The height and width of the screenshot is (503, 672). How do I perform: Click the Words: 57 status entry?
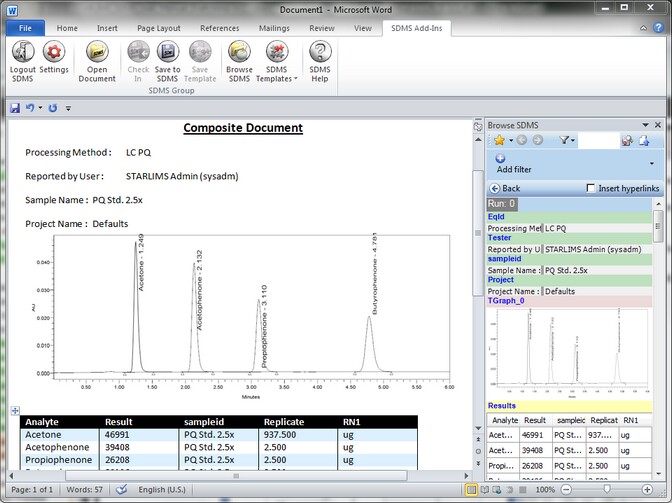[84, 489]
